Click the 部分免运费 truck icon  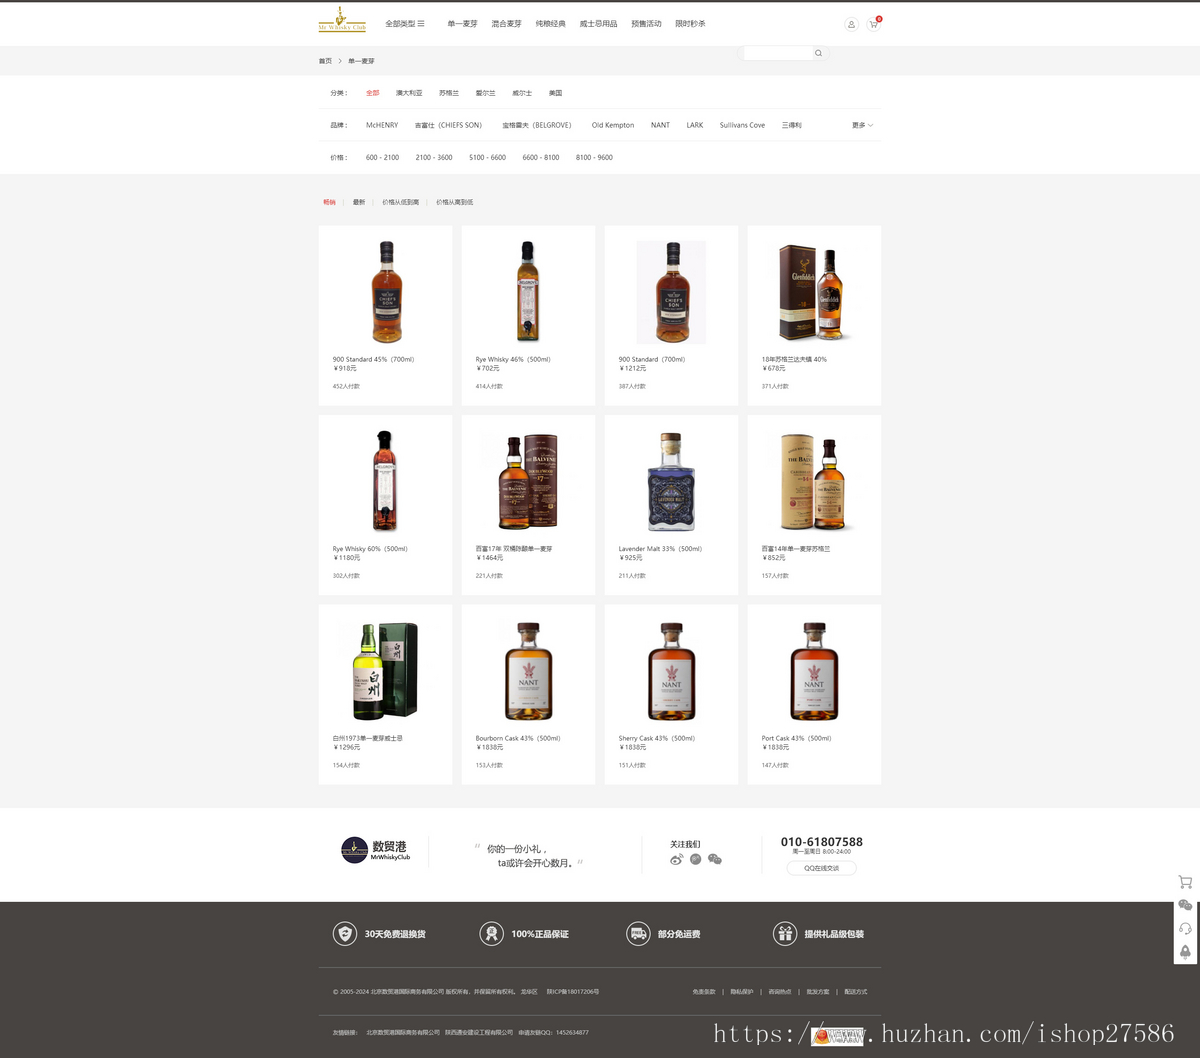(638, 934)
